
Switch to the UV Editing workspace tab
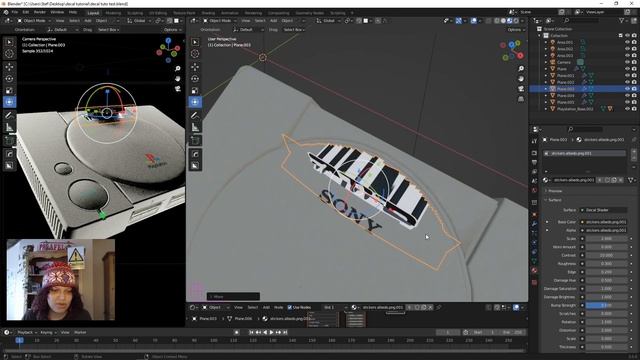pyautogui.click(x=158, y=13)
